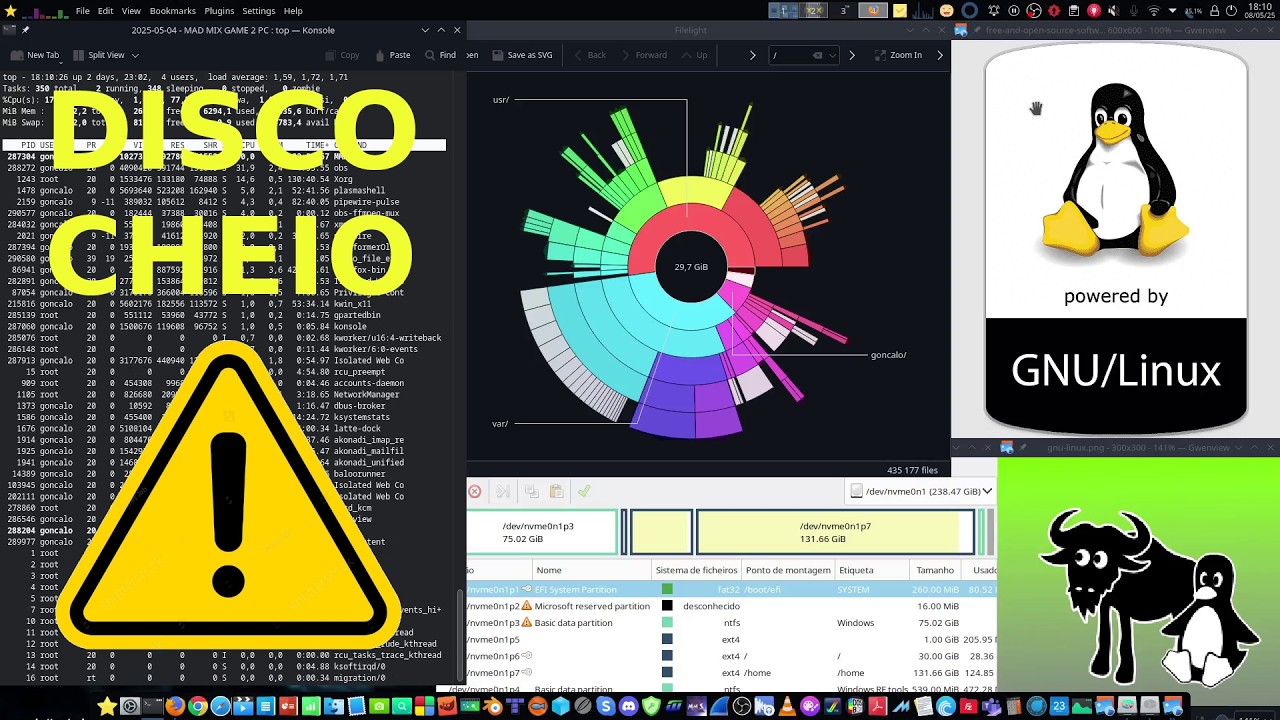Open the View menu
This screenshot has height=720, width=1280.
click(131, 11)
